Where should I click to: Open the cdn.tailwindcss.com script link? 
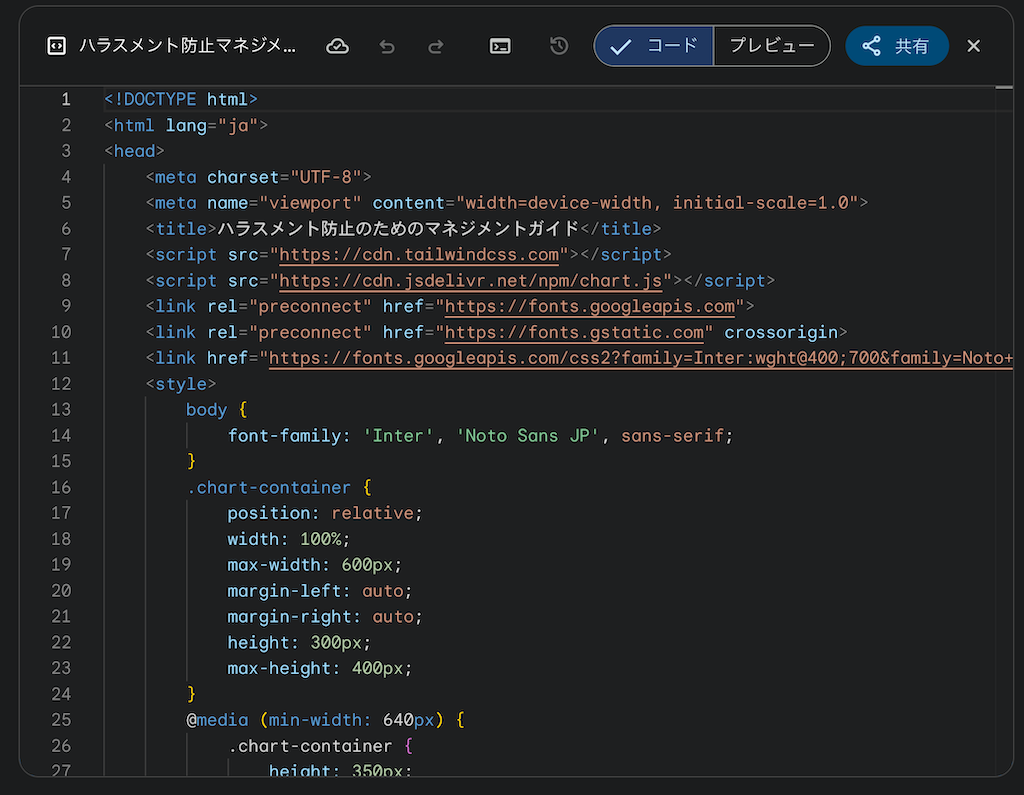(419, 255)
